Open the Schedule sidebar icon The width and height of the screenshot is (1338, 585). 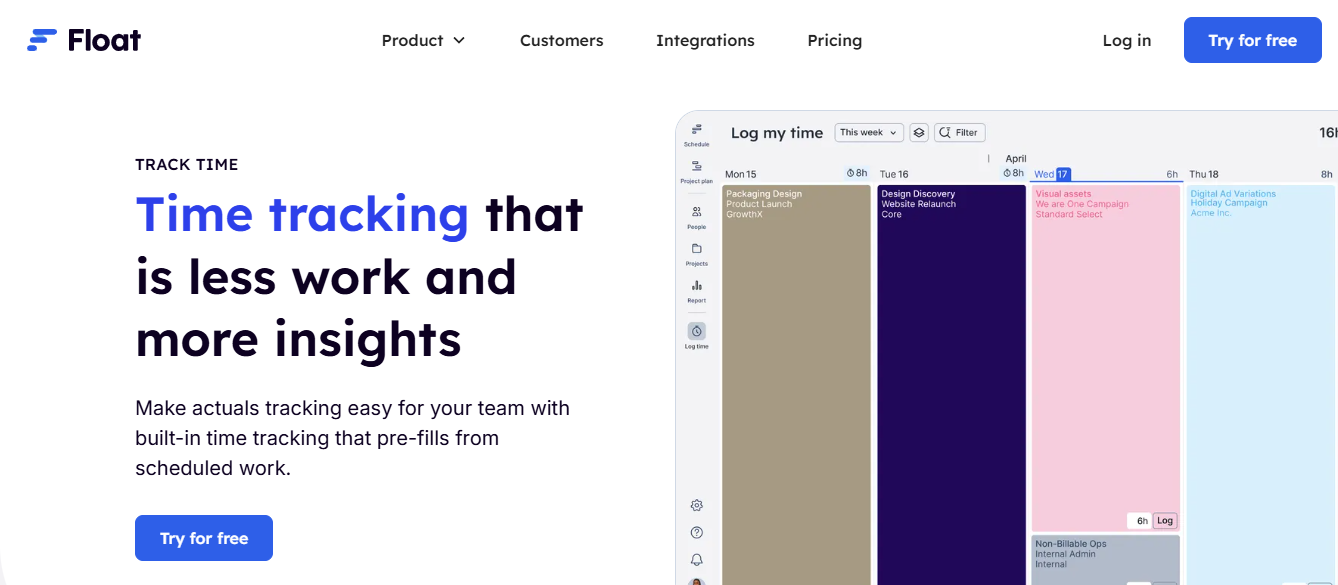(x=697, y=134)
